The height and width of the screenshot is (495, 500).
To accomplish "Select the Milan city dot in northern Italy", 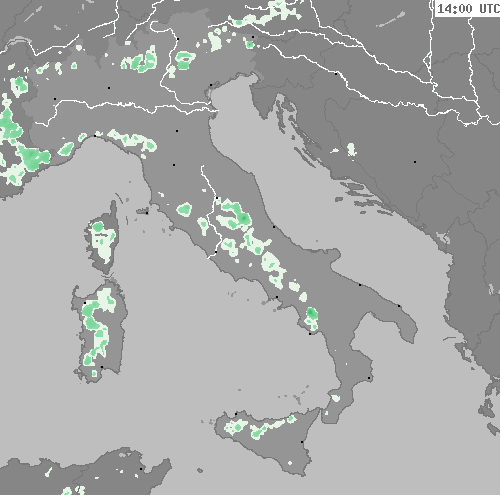I will coord(109,88).
